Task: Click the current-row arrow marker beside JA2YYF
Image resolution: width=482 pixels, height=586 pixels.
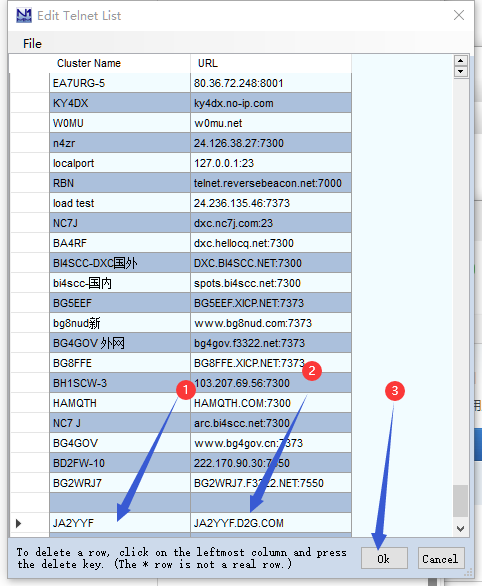Action: click(19, 523)
